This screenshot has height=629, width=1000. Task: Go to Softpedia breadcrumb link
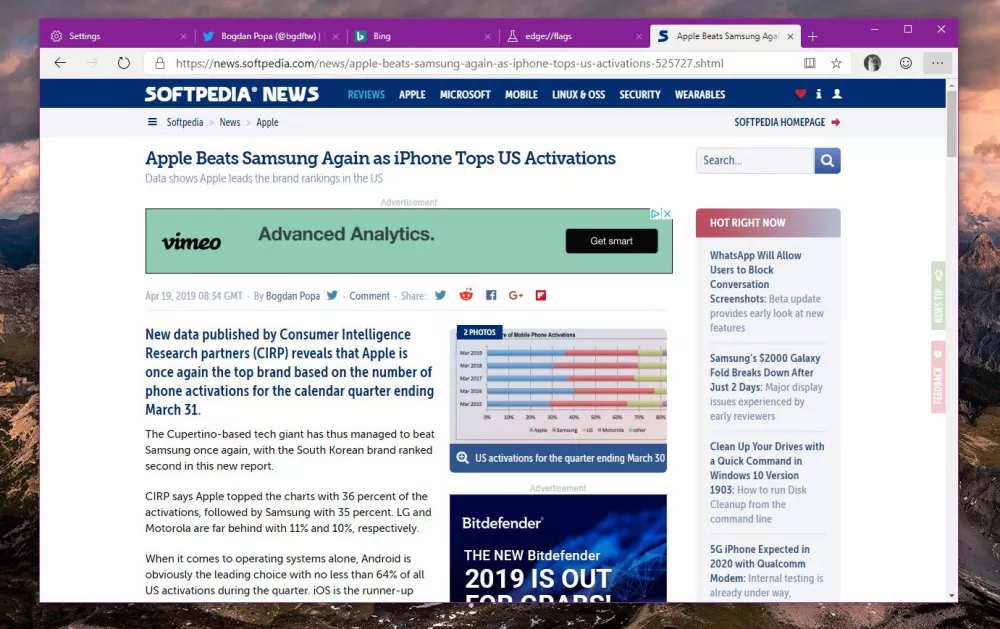[x=185, y=122]
